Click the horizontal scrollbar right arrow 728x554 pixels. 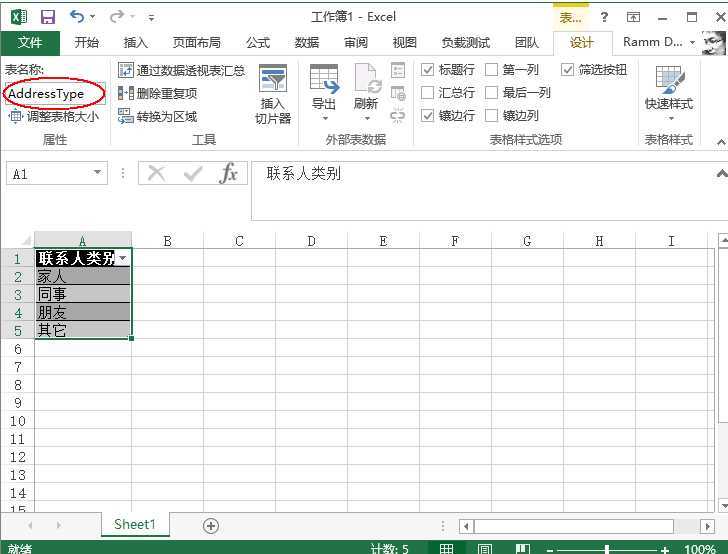tap(707, 527)
